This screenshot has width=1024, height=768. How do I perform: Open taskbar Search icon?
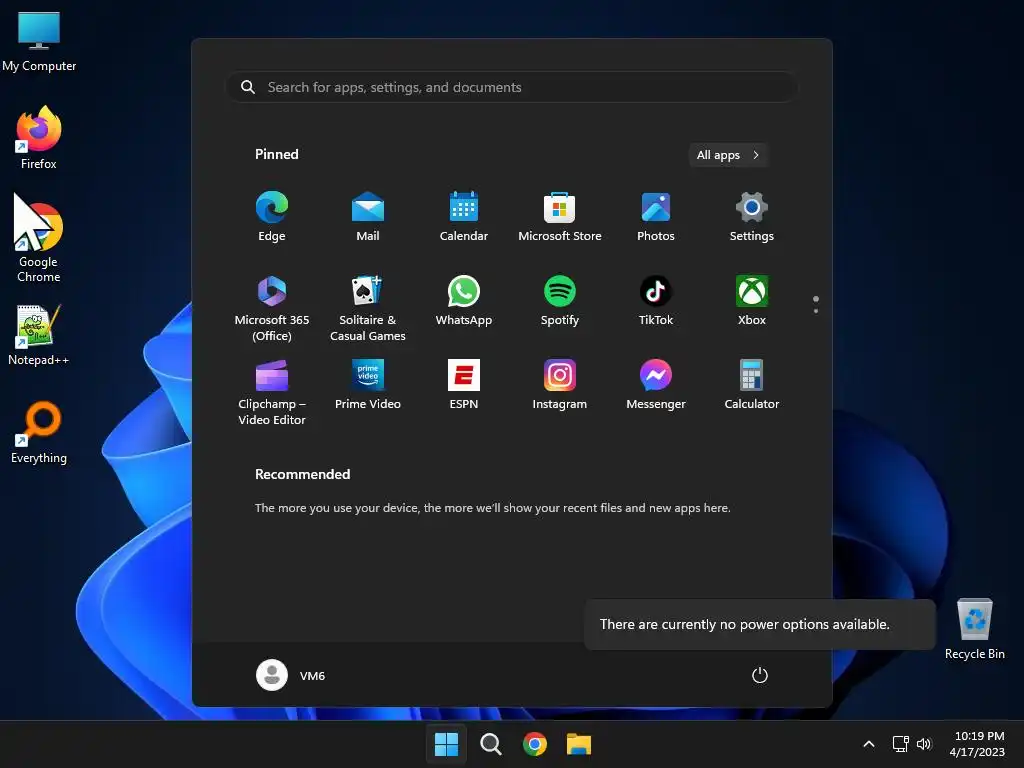pyautogui.click(x=490, y=744)
